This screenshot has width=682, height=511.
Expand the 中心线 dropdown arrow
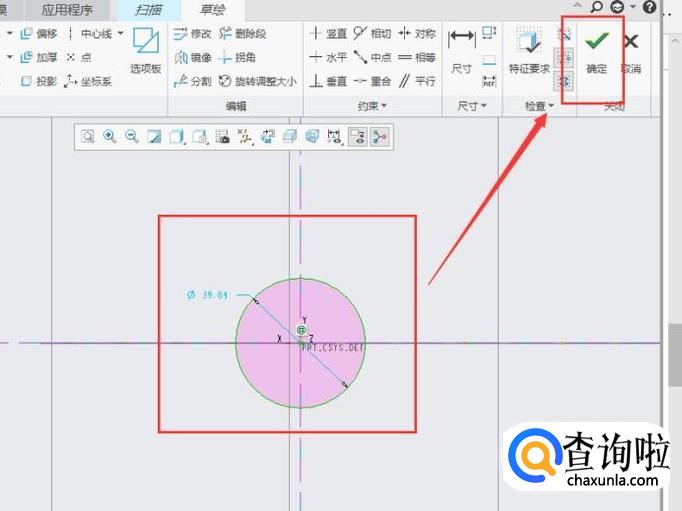(120, 33)
